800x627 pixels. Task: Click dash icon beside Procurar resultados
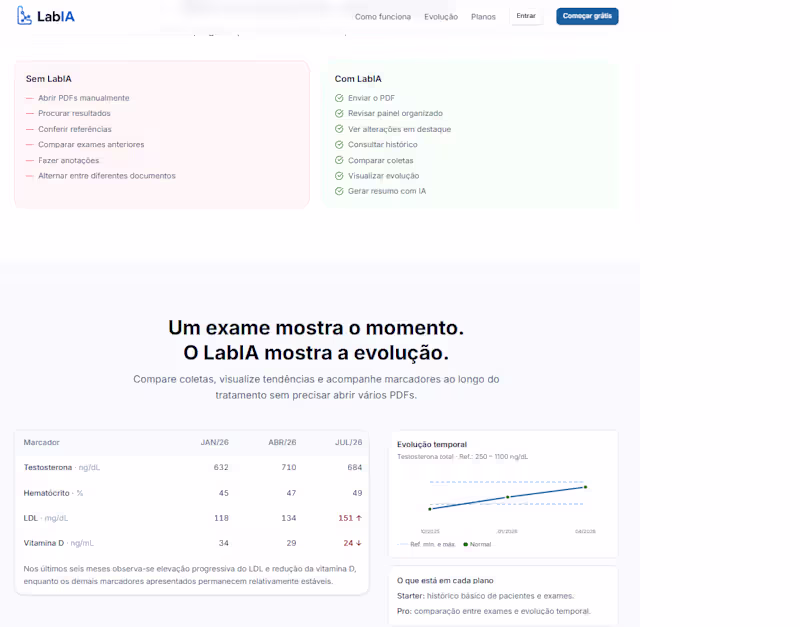(x=30, y=113)
